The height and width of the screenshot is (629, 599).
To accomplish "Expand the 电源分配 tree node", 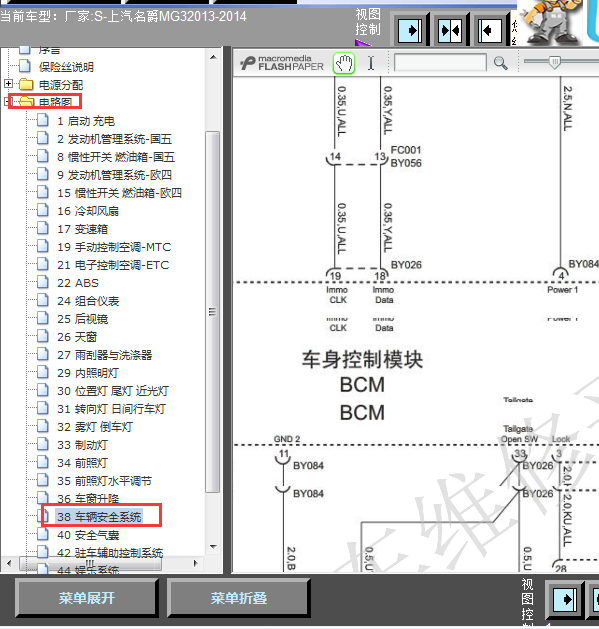I will (8, 84).
